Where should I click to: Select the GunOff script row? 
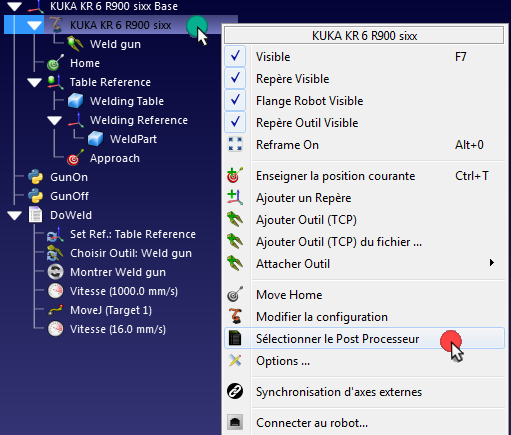(69, 196)
